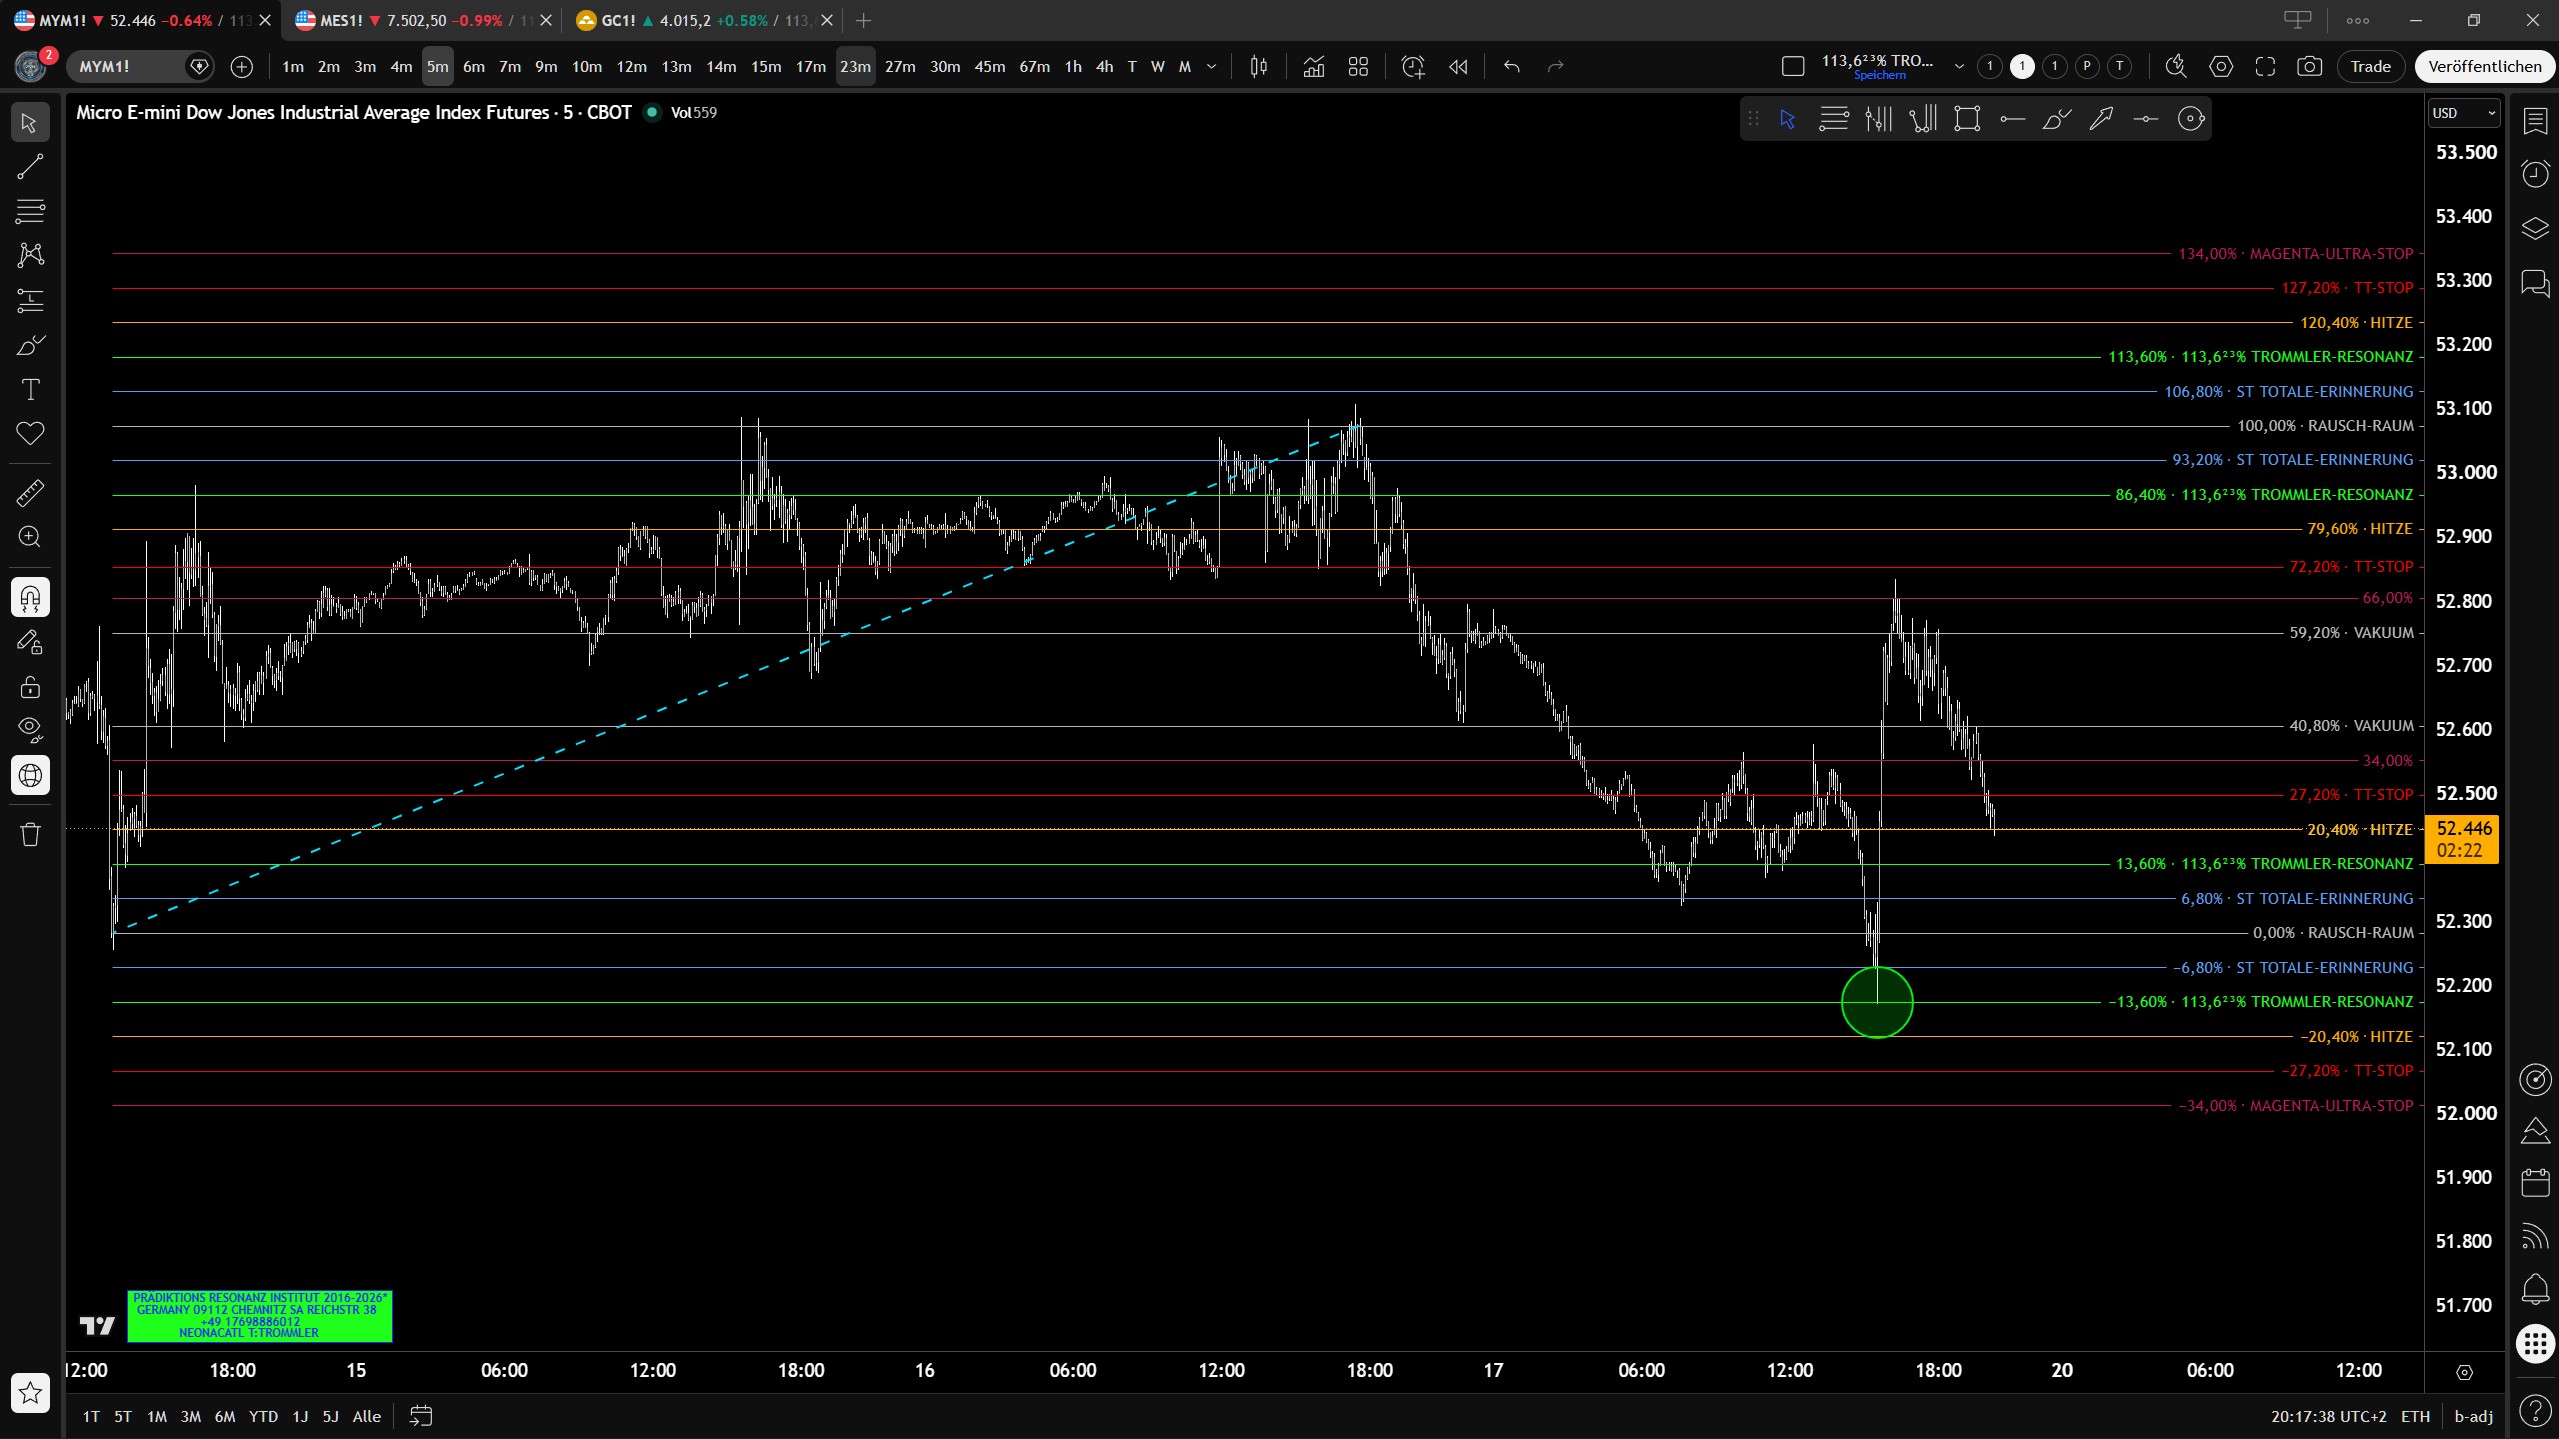The width and height of the screenshot is (2559, 1439).
Task: Open the user profile avatar menu
Action: (x=31, y=66)
